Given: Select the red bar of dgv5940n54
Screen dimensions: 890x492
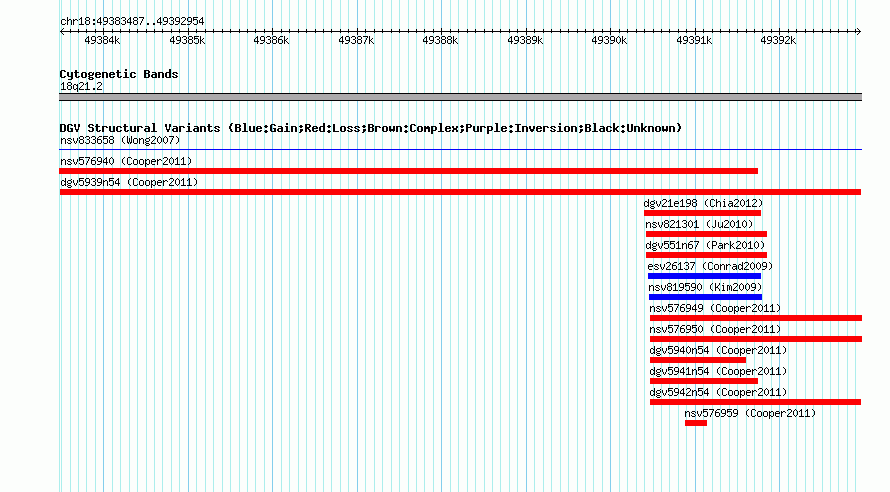Looking at the screenshot, I should point(698,360).
